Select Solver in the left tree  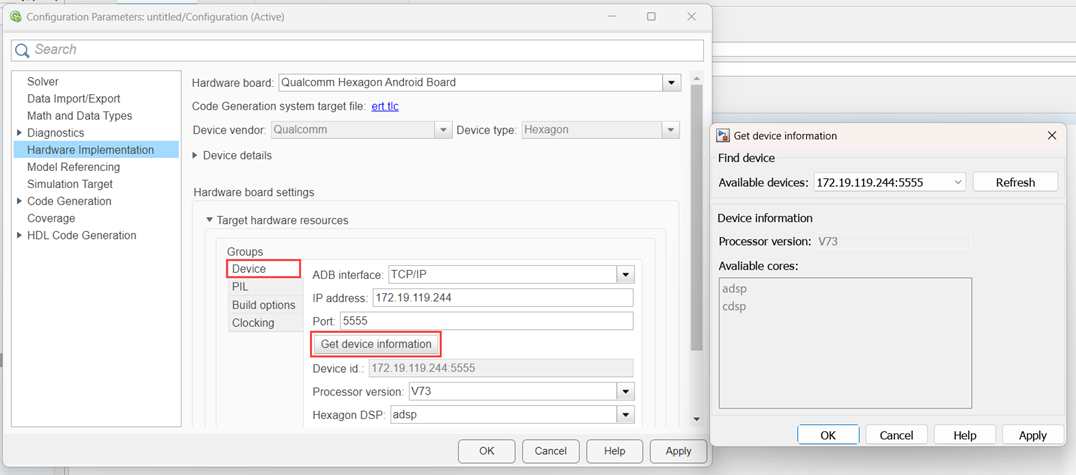(x=43, y=82)
